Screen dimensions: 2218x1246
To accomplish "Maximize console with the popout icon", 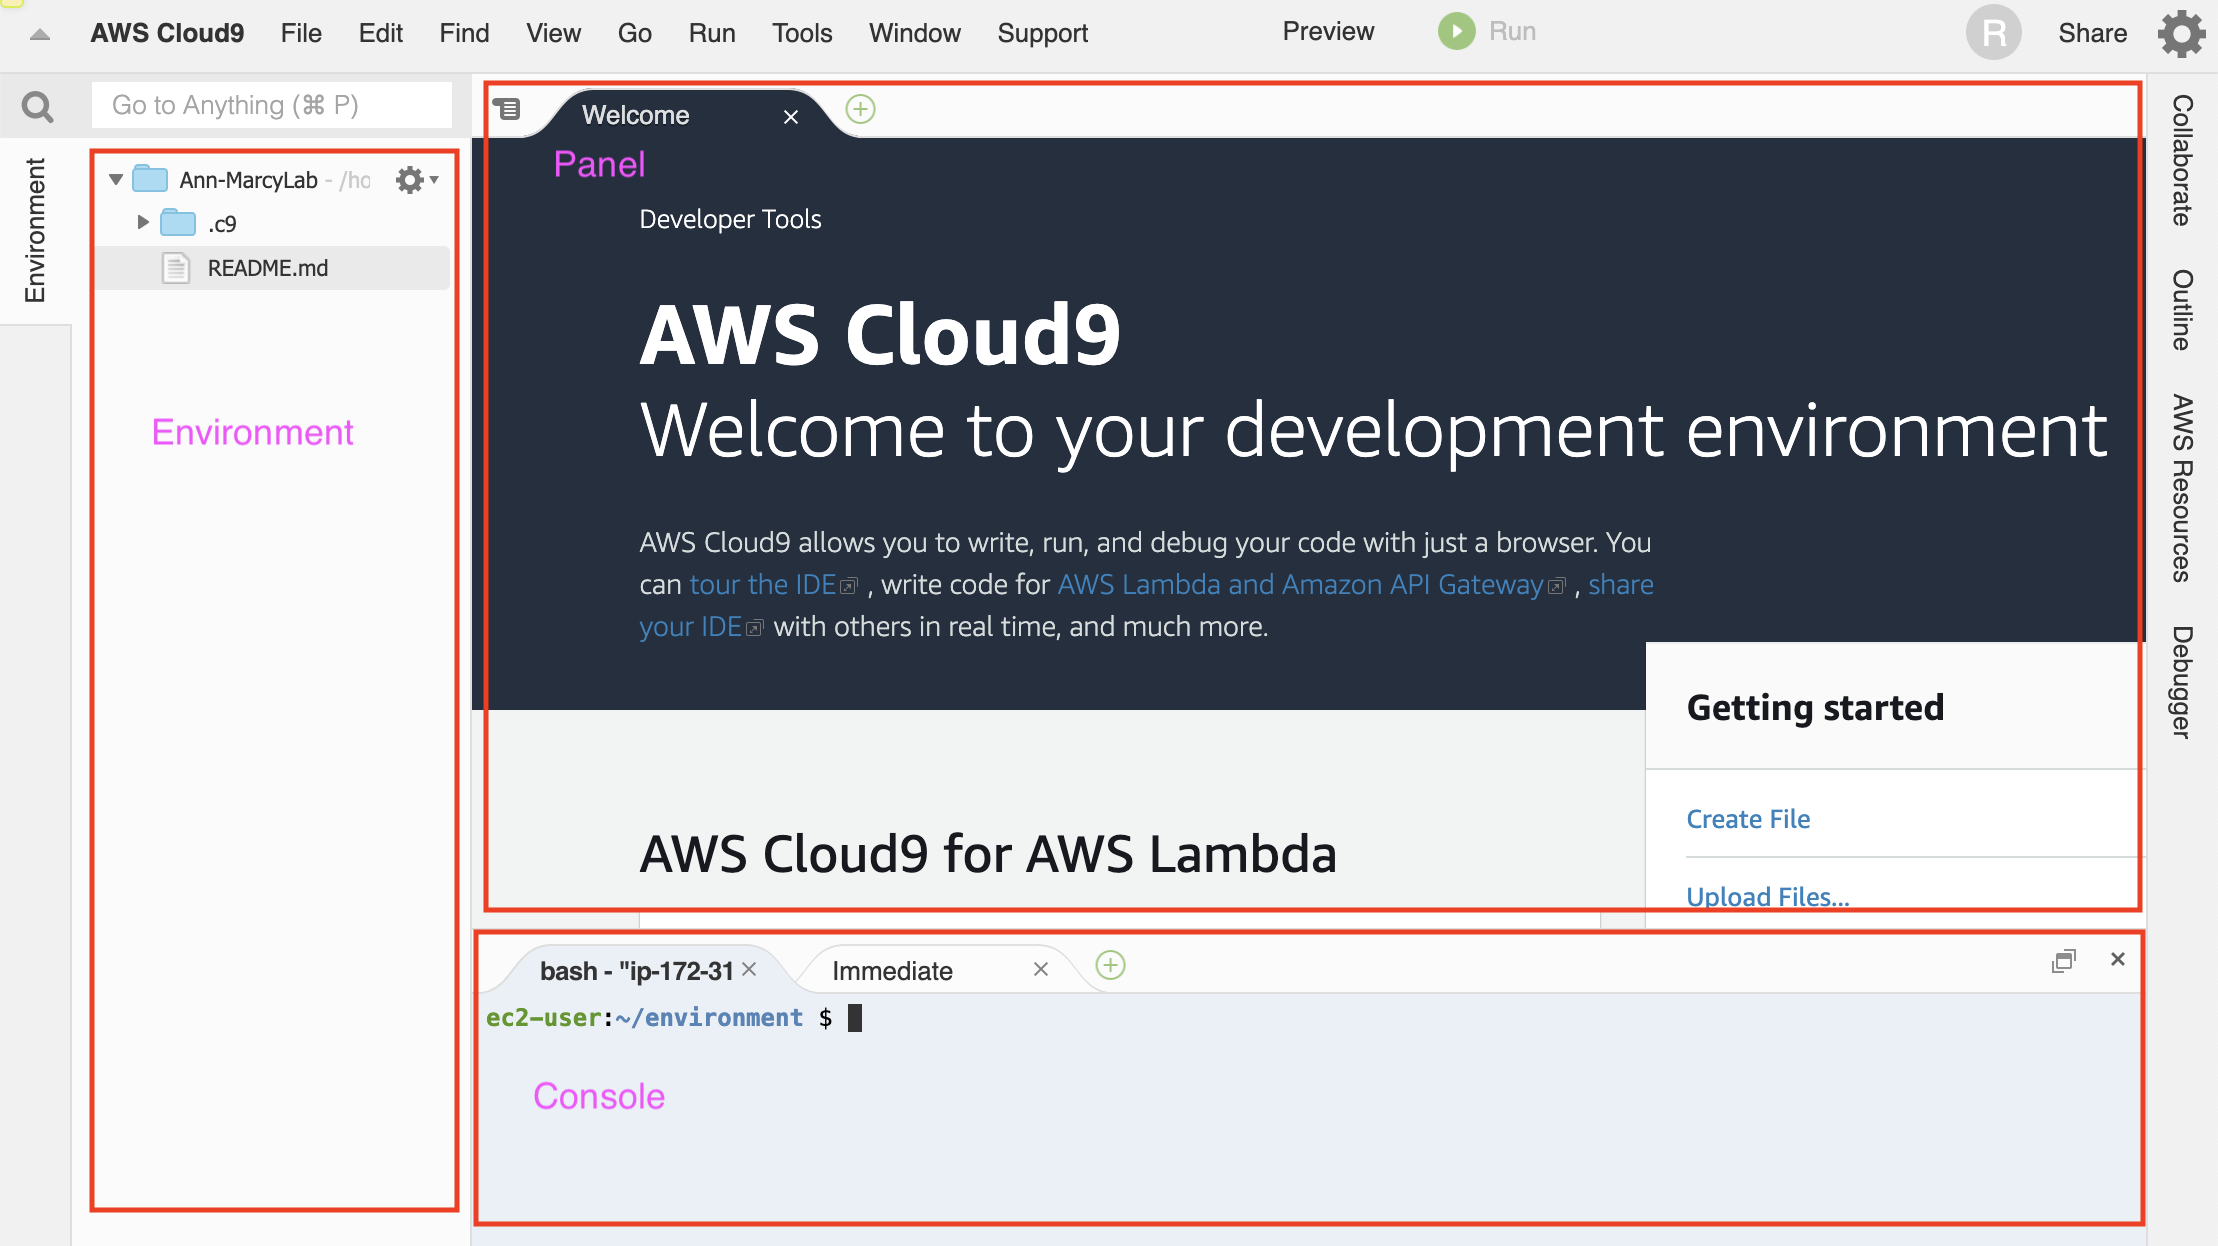I will click(2063, 961).
